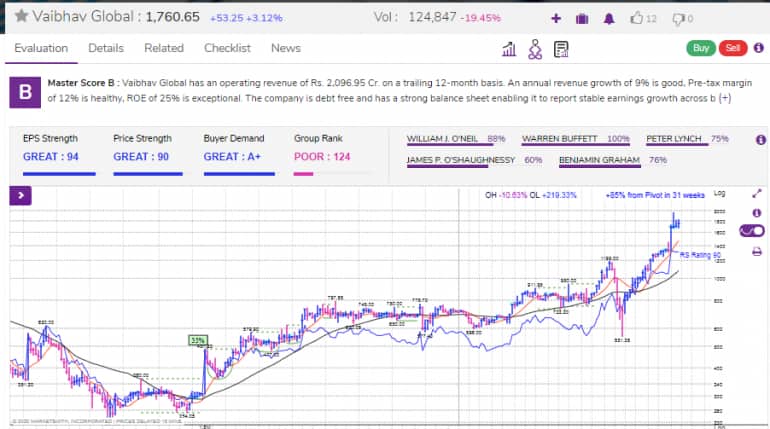Click the Buyer Demand progress bar
Viewport: 770px width, 429px height.
click(239, 174)
